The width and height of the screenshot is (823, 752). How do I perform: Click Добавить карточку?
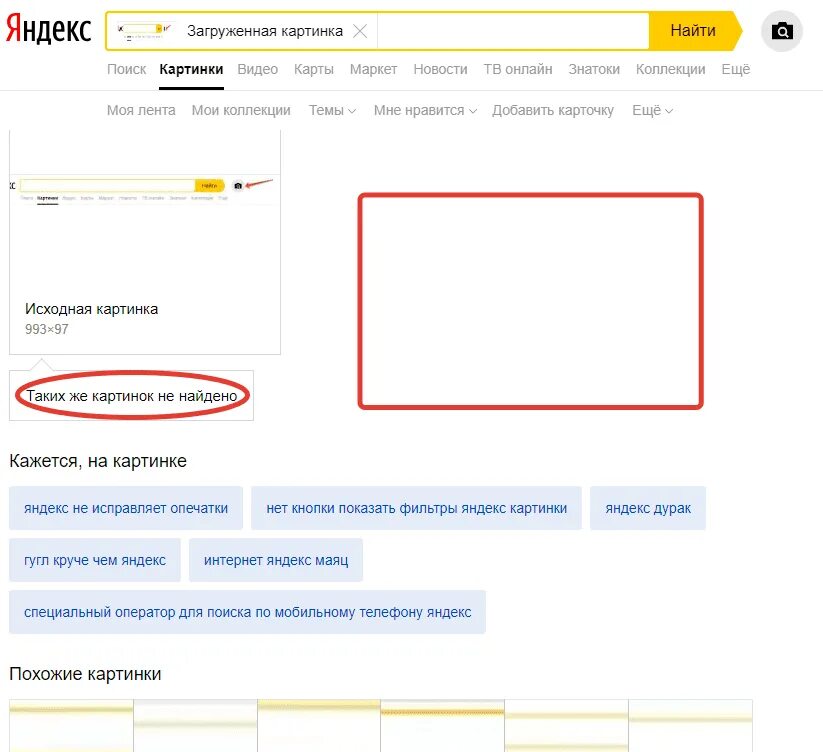(x=553, y=110)
